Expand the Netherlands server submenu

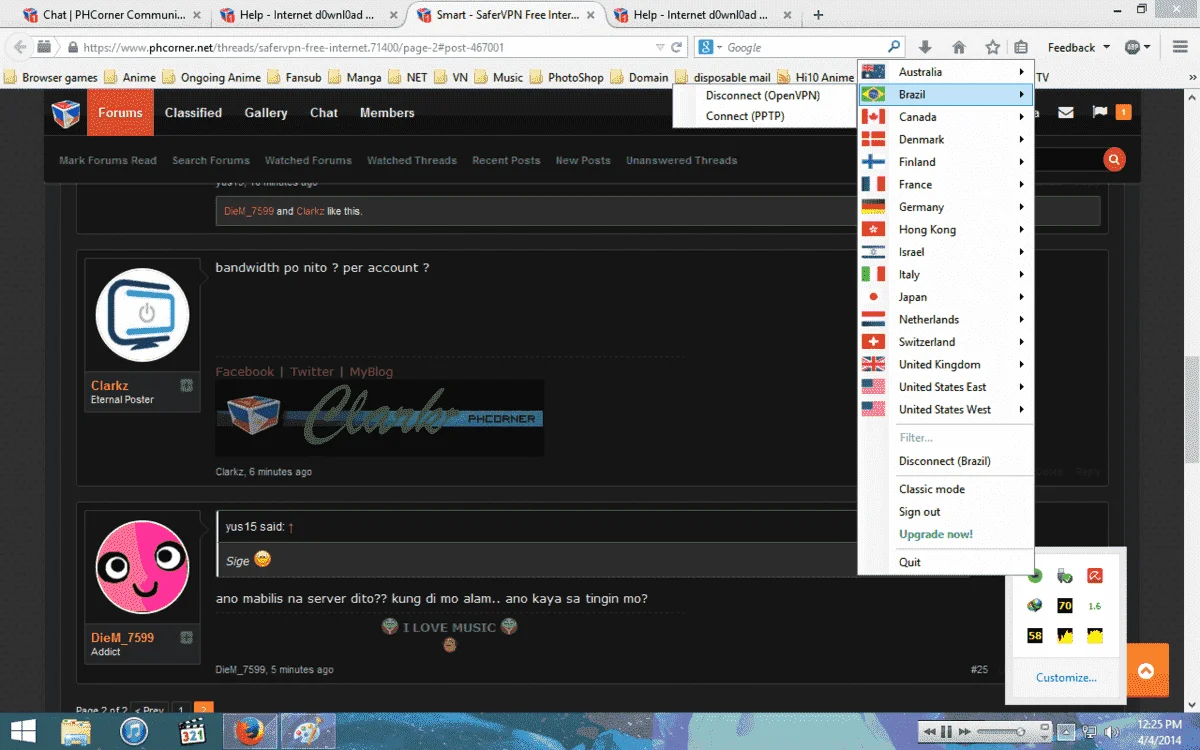pos(945,319)
